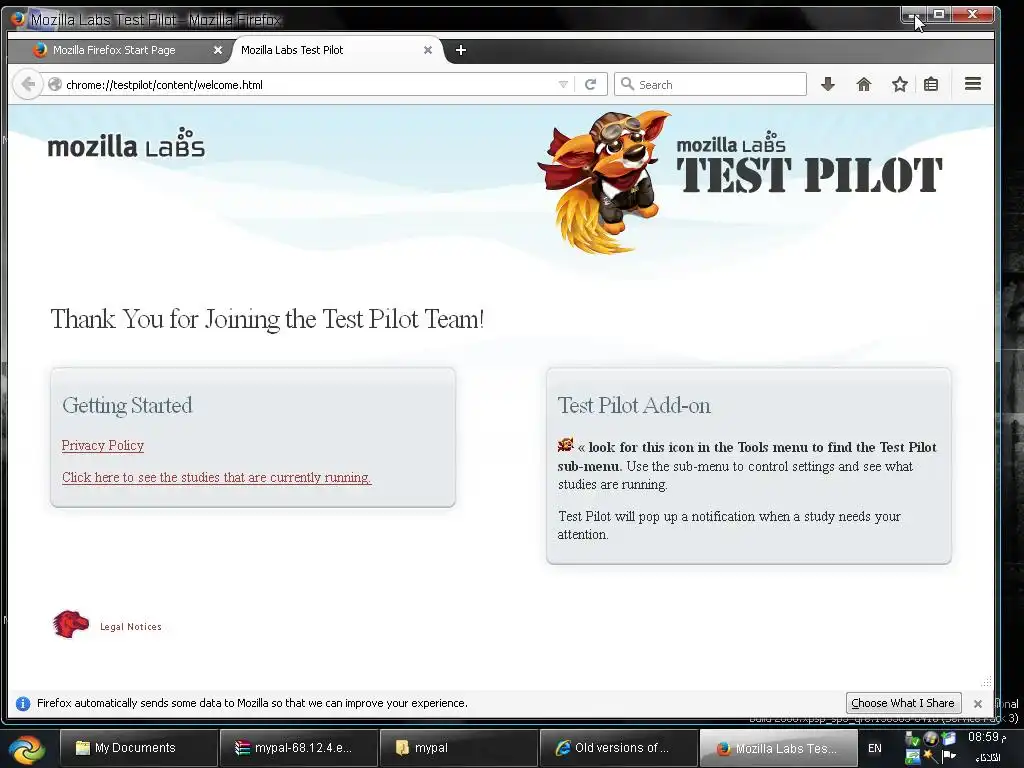The width and height of the screenshot is (1024, 768).
Task: Open the mypal folder taskbar item
Action: tap(459, 748)
